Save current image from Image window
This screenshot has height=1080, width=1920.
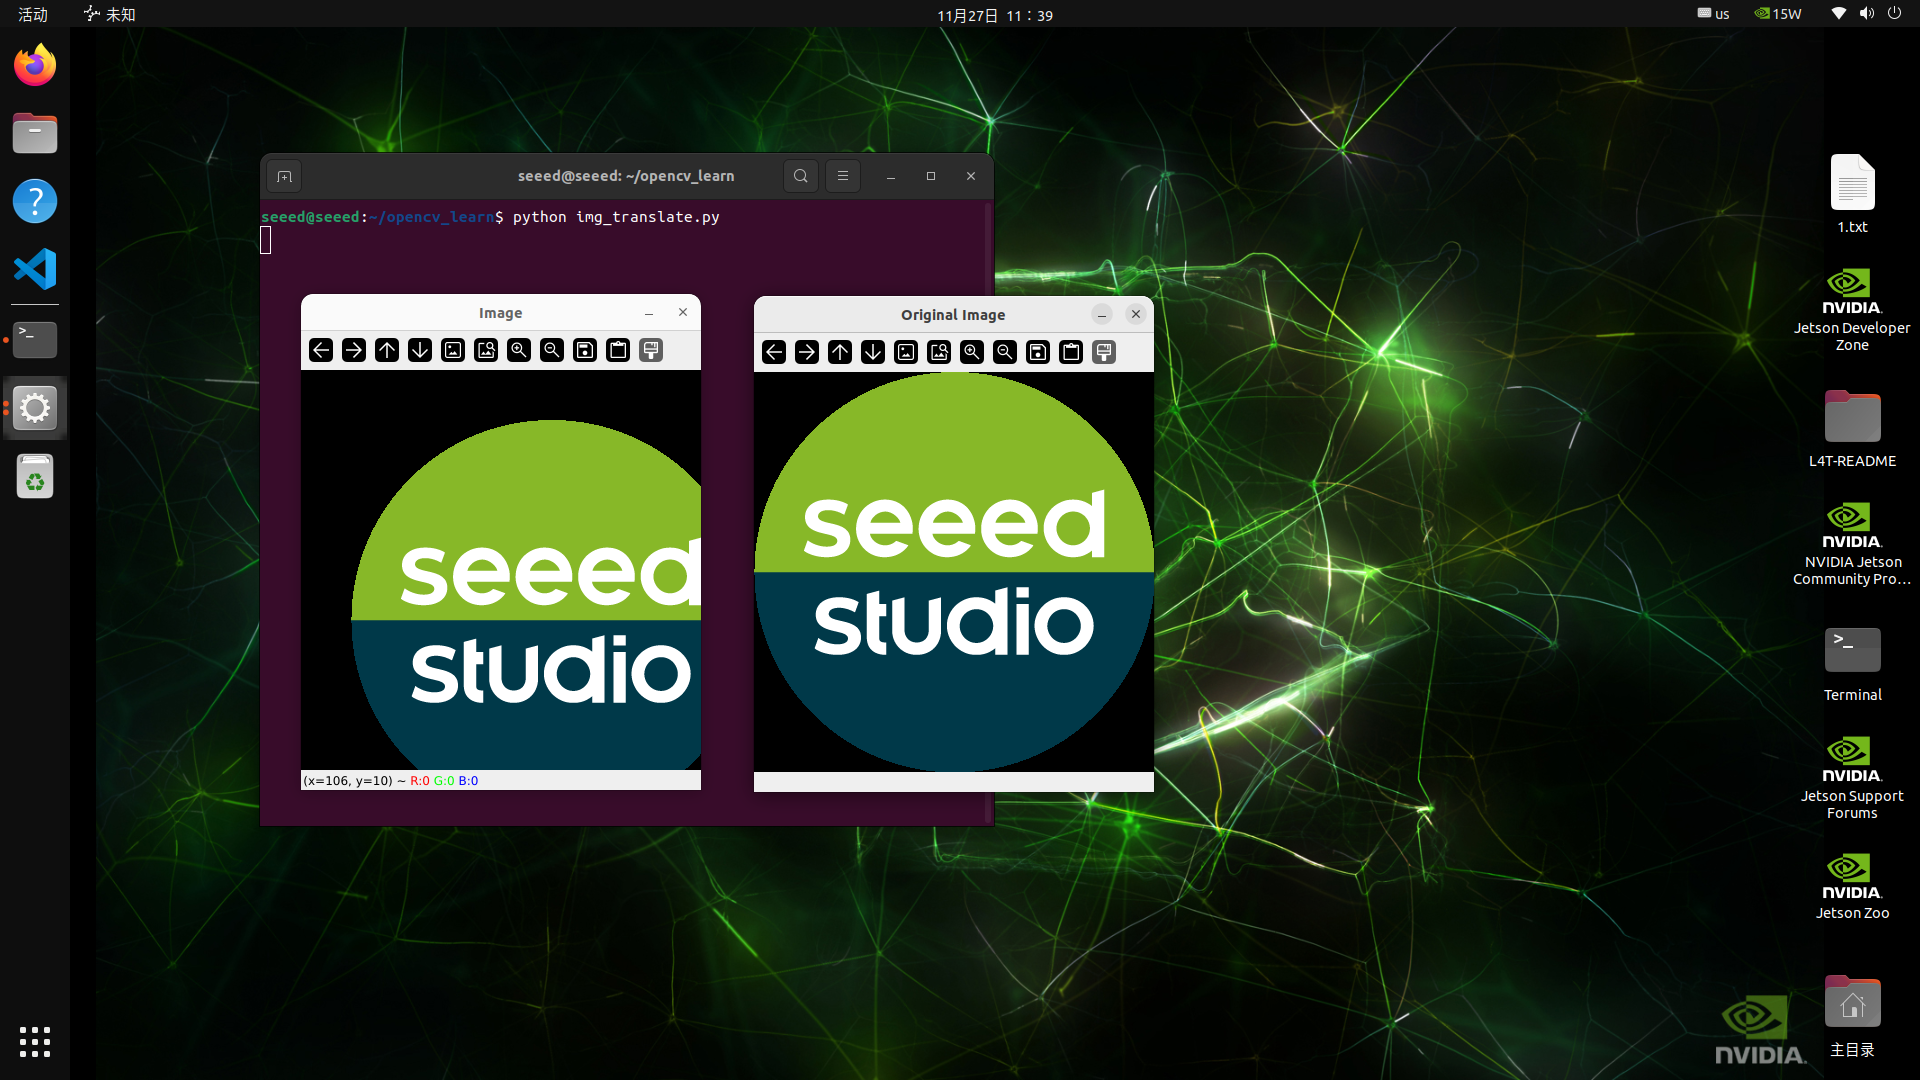[585, 350]
